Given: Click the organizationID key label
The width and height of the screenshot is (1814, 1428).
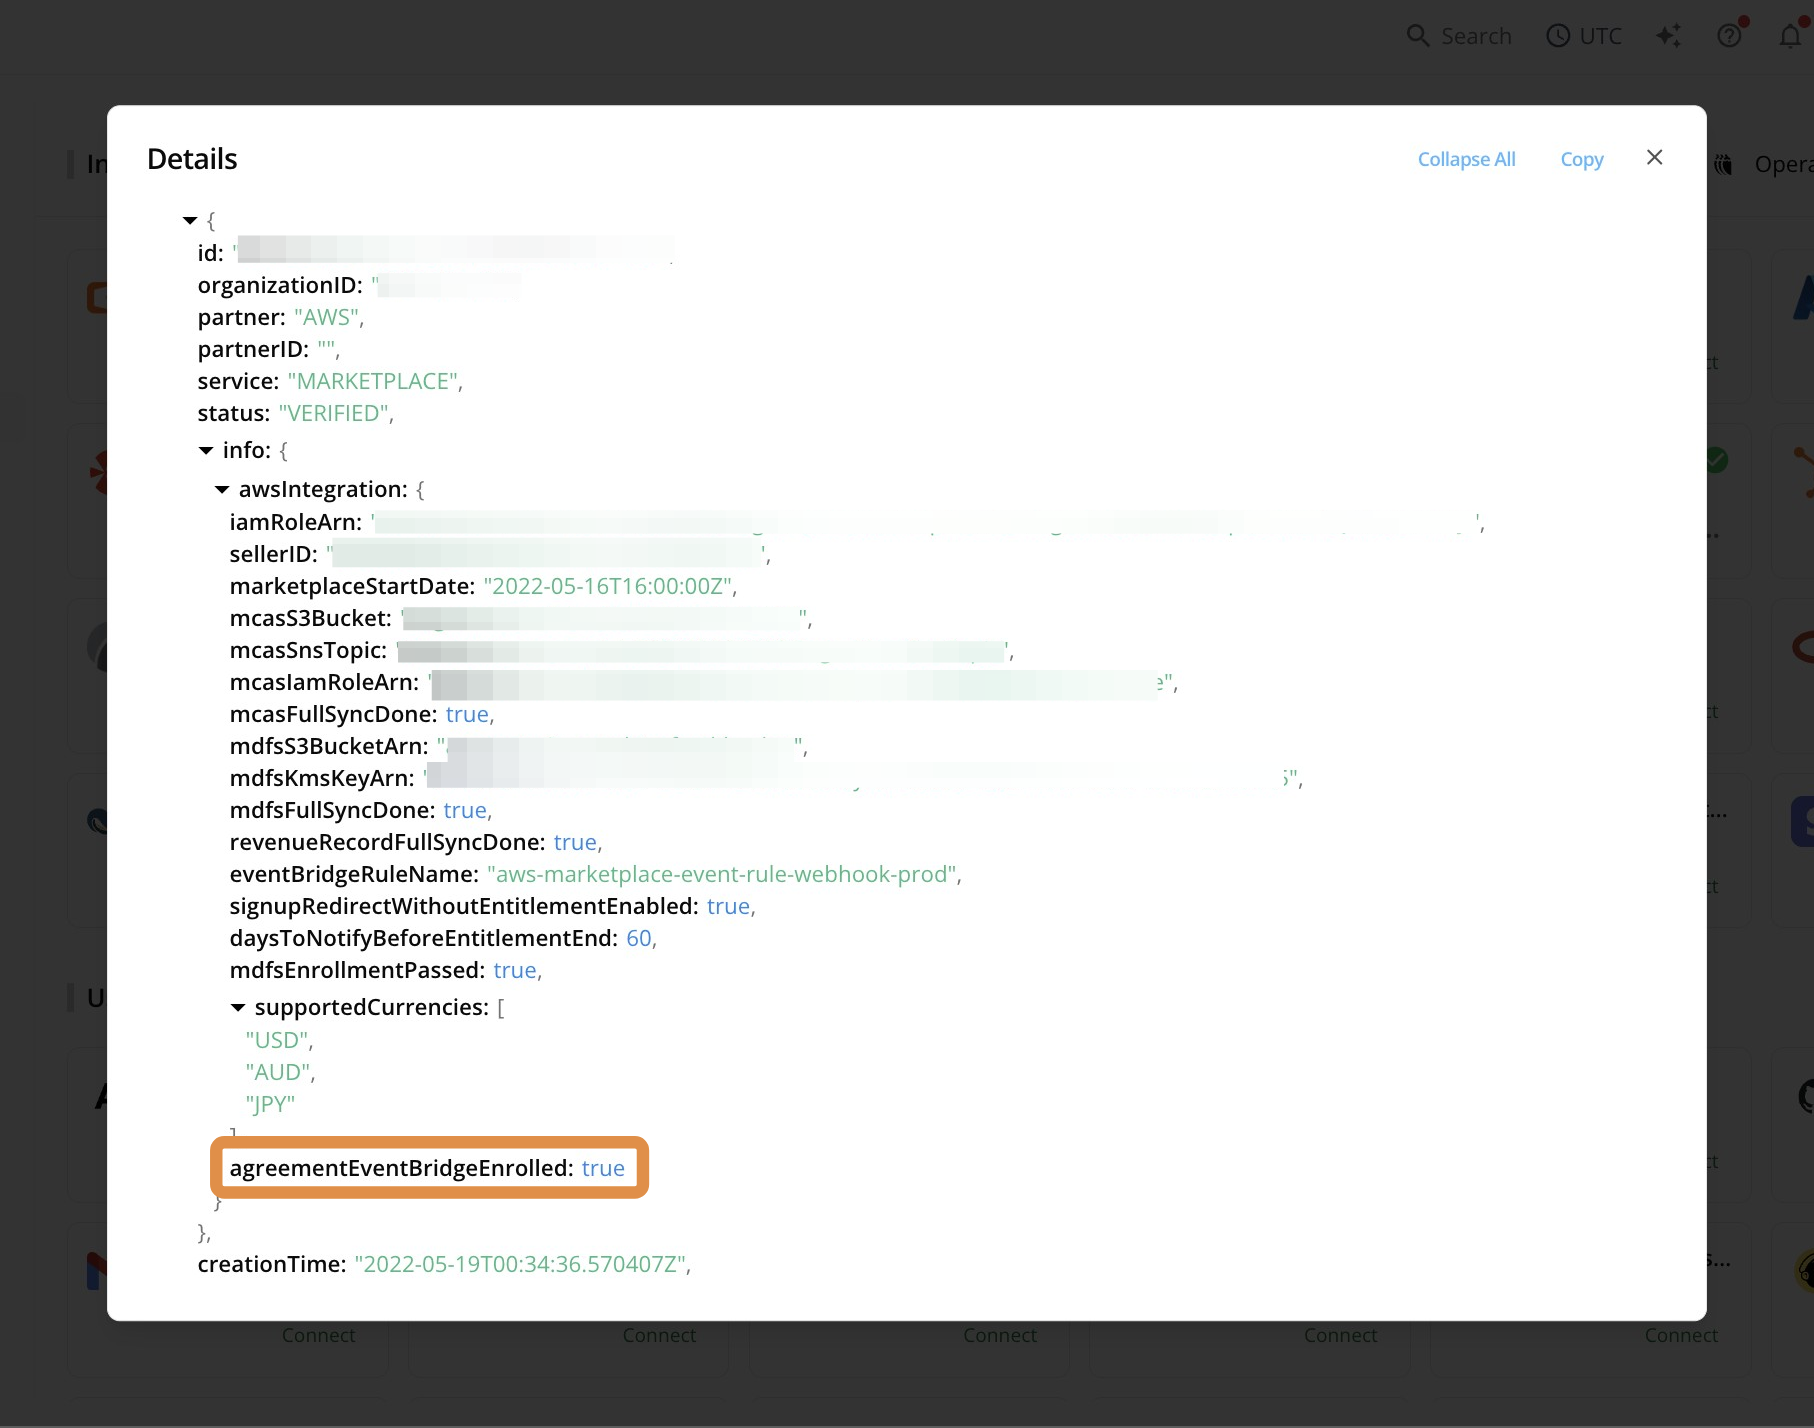Looking at the screenshot, I should [x=280, y=286].
